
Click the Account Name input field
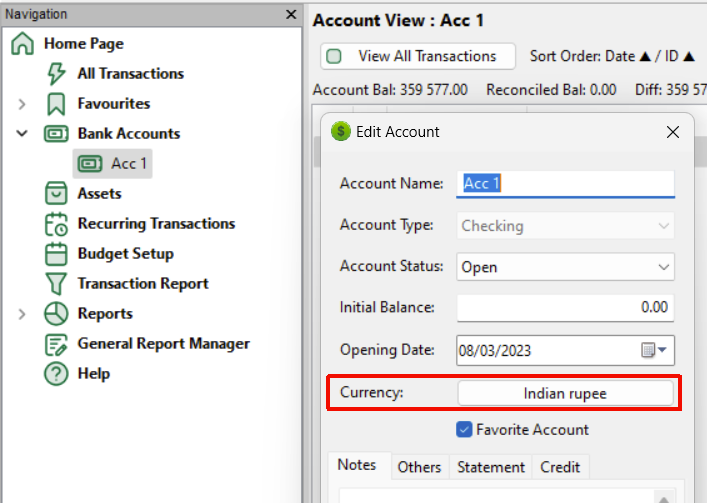click(x=565, y=184)
